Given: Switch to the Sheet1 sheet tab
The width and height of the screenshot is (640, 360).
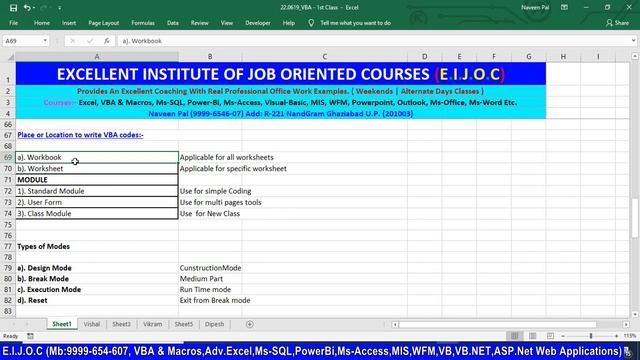Looking at the screenshot, I should [62, 324].
